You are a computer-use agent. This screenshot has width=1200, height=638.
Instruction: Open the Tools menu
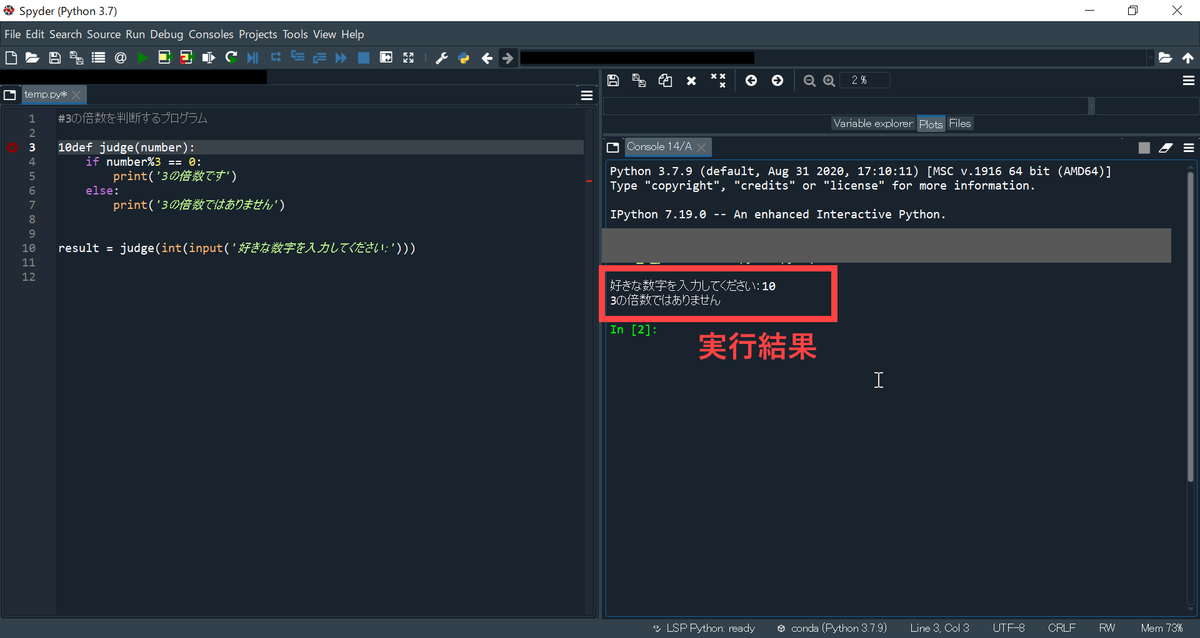295,34
